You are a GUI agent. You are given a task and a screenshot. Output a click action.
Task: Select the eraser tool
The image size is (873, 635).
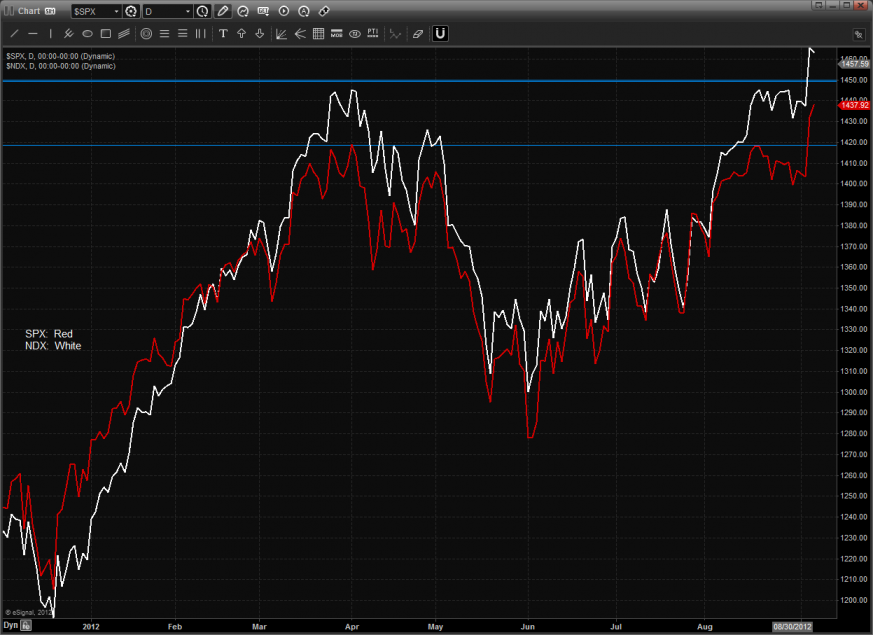point(418,34)
